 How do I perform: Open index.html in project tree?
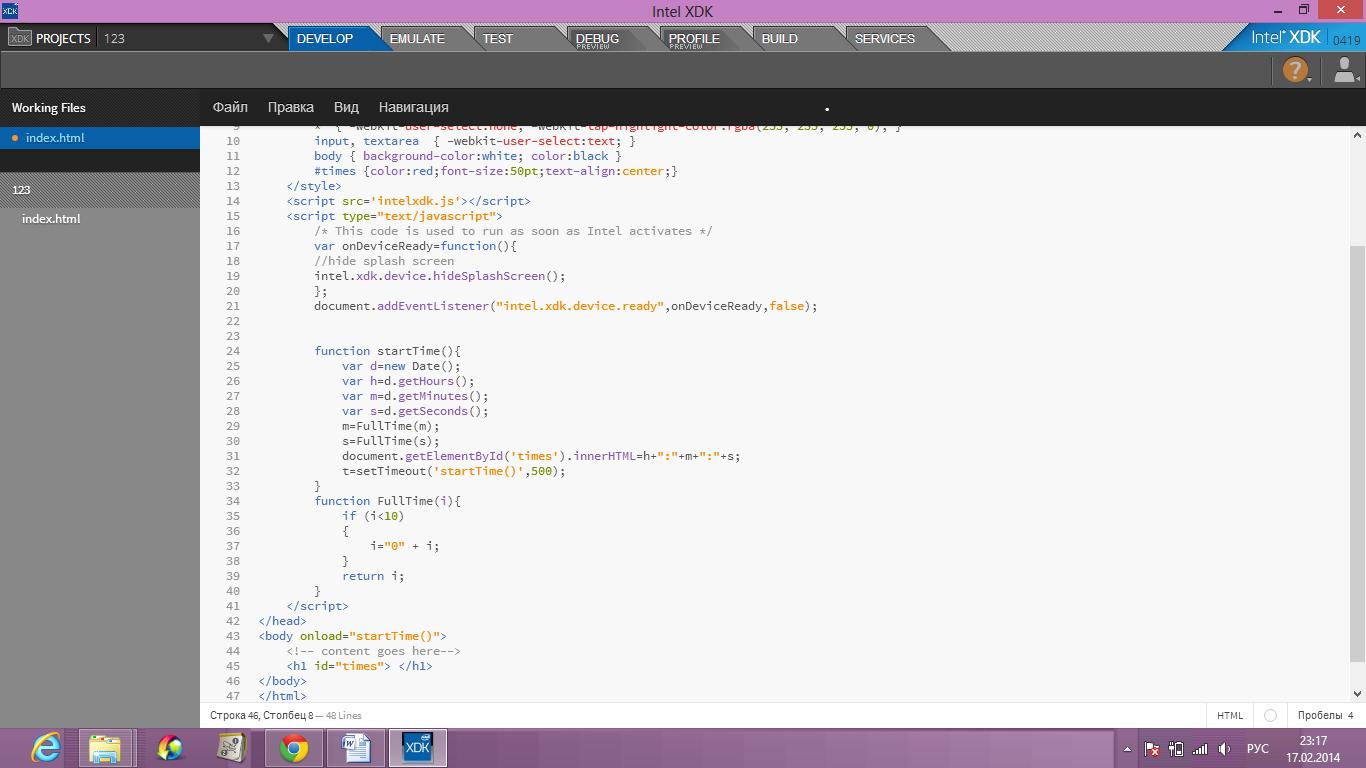tap(51, 219)
